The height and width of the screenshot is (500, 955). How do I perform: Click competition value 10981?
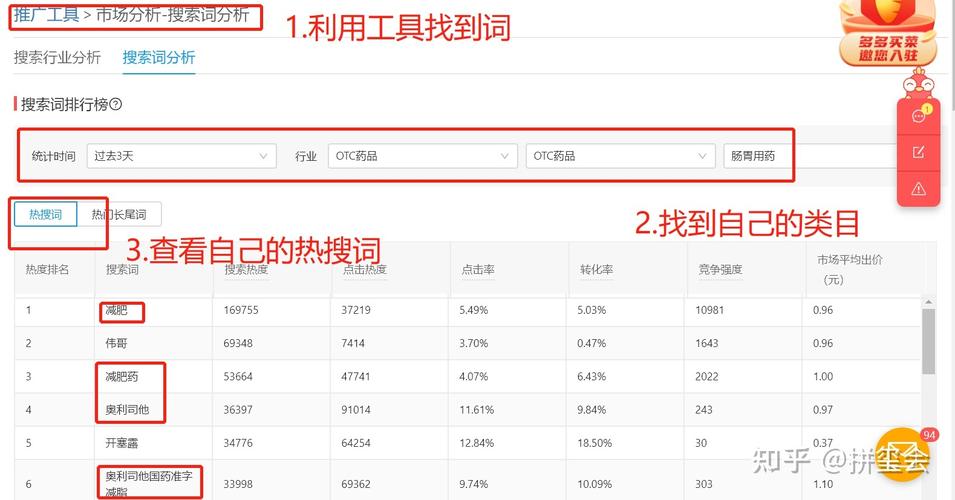pos(710,310)
